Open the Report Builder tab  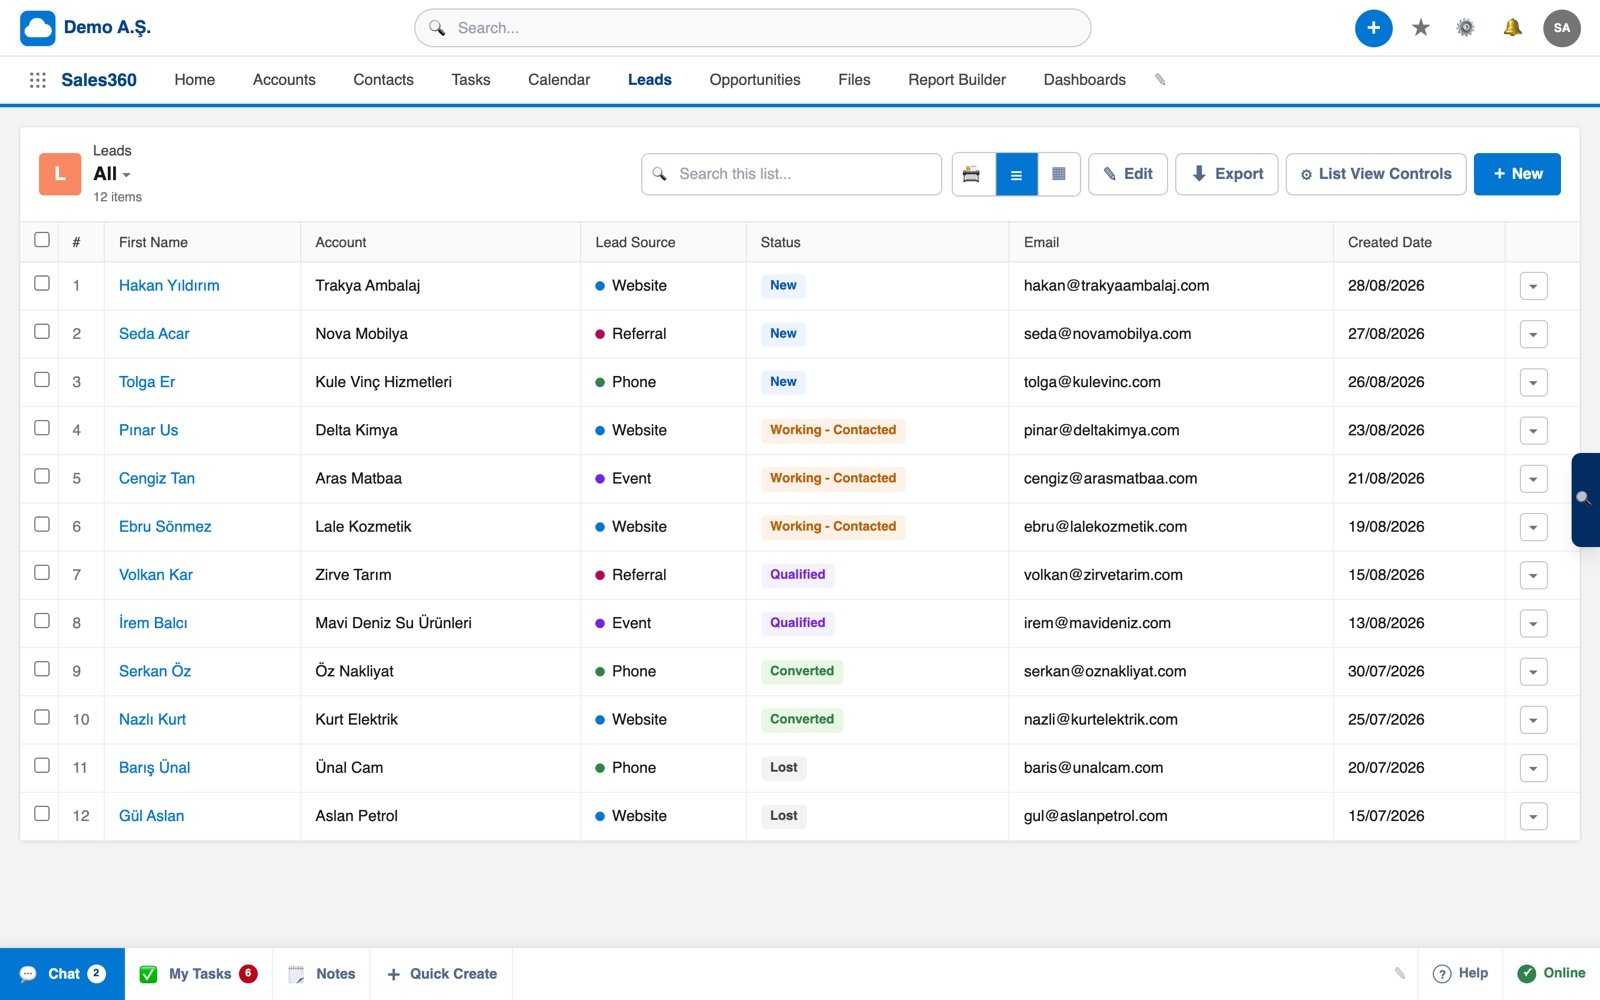[957, 80]
